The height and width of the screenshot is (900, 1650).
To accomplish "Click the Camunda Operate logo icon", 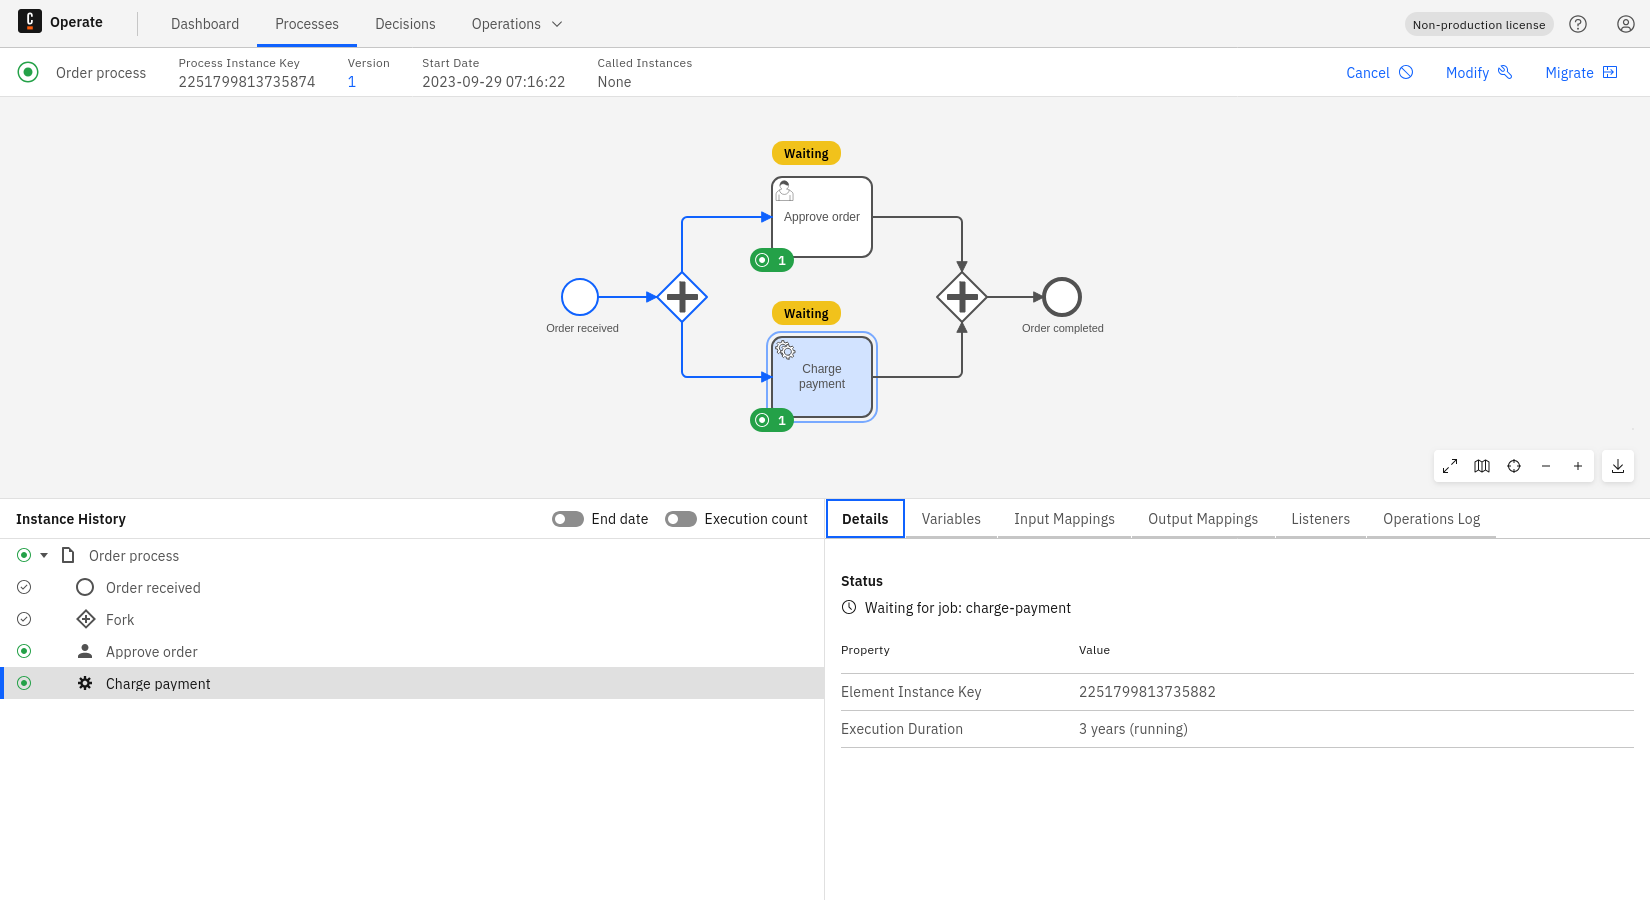I will [30, 21].
